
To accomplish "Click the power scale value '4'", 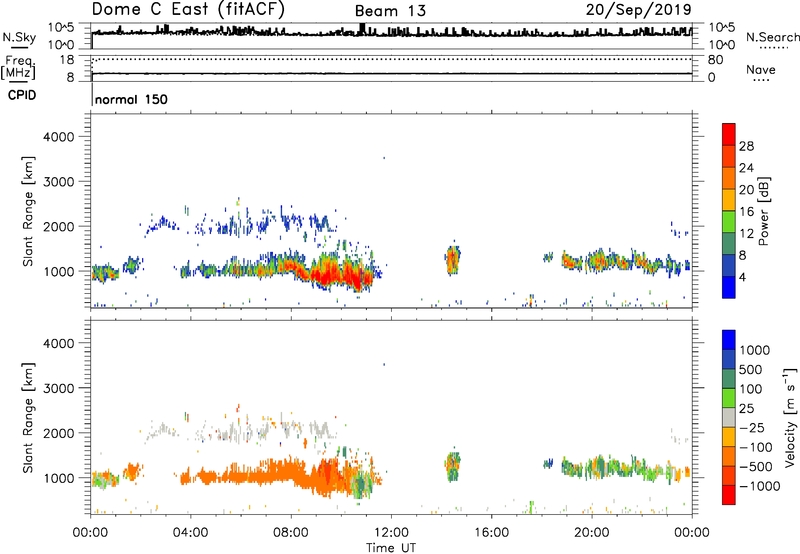I will pyautogui.click(x=743, y=277).
